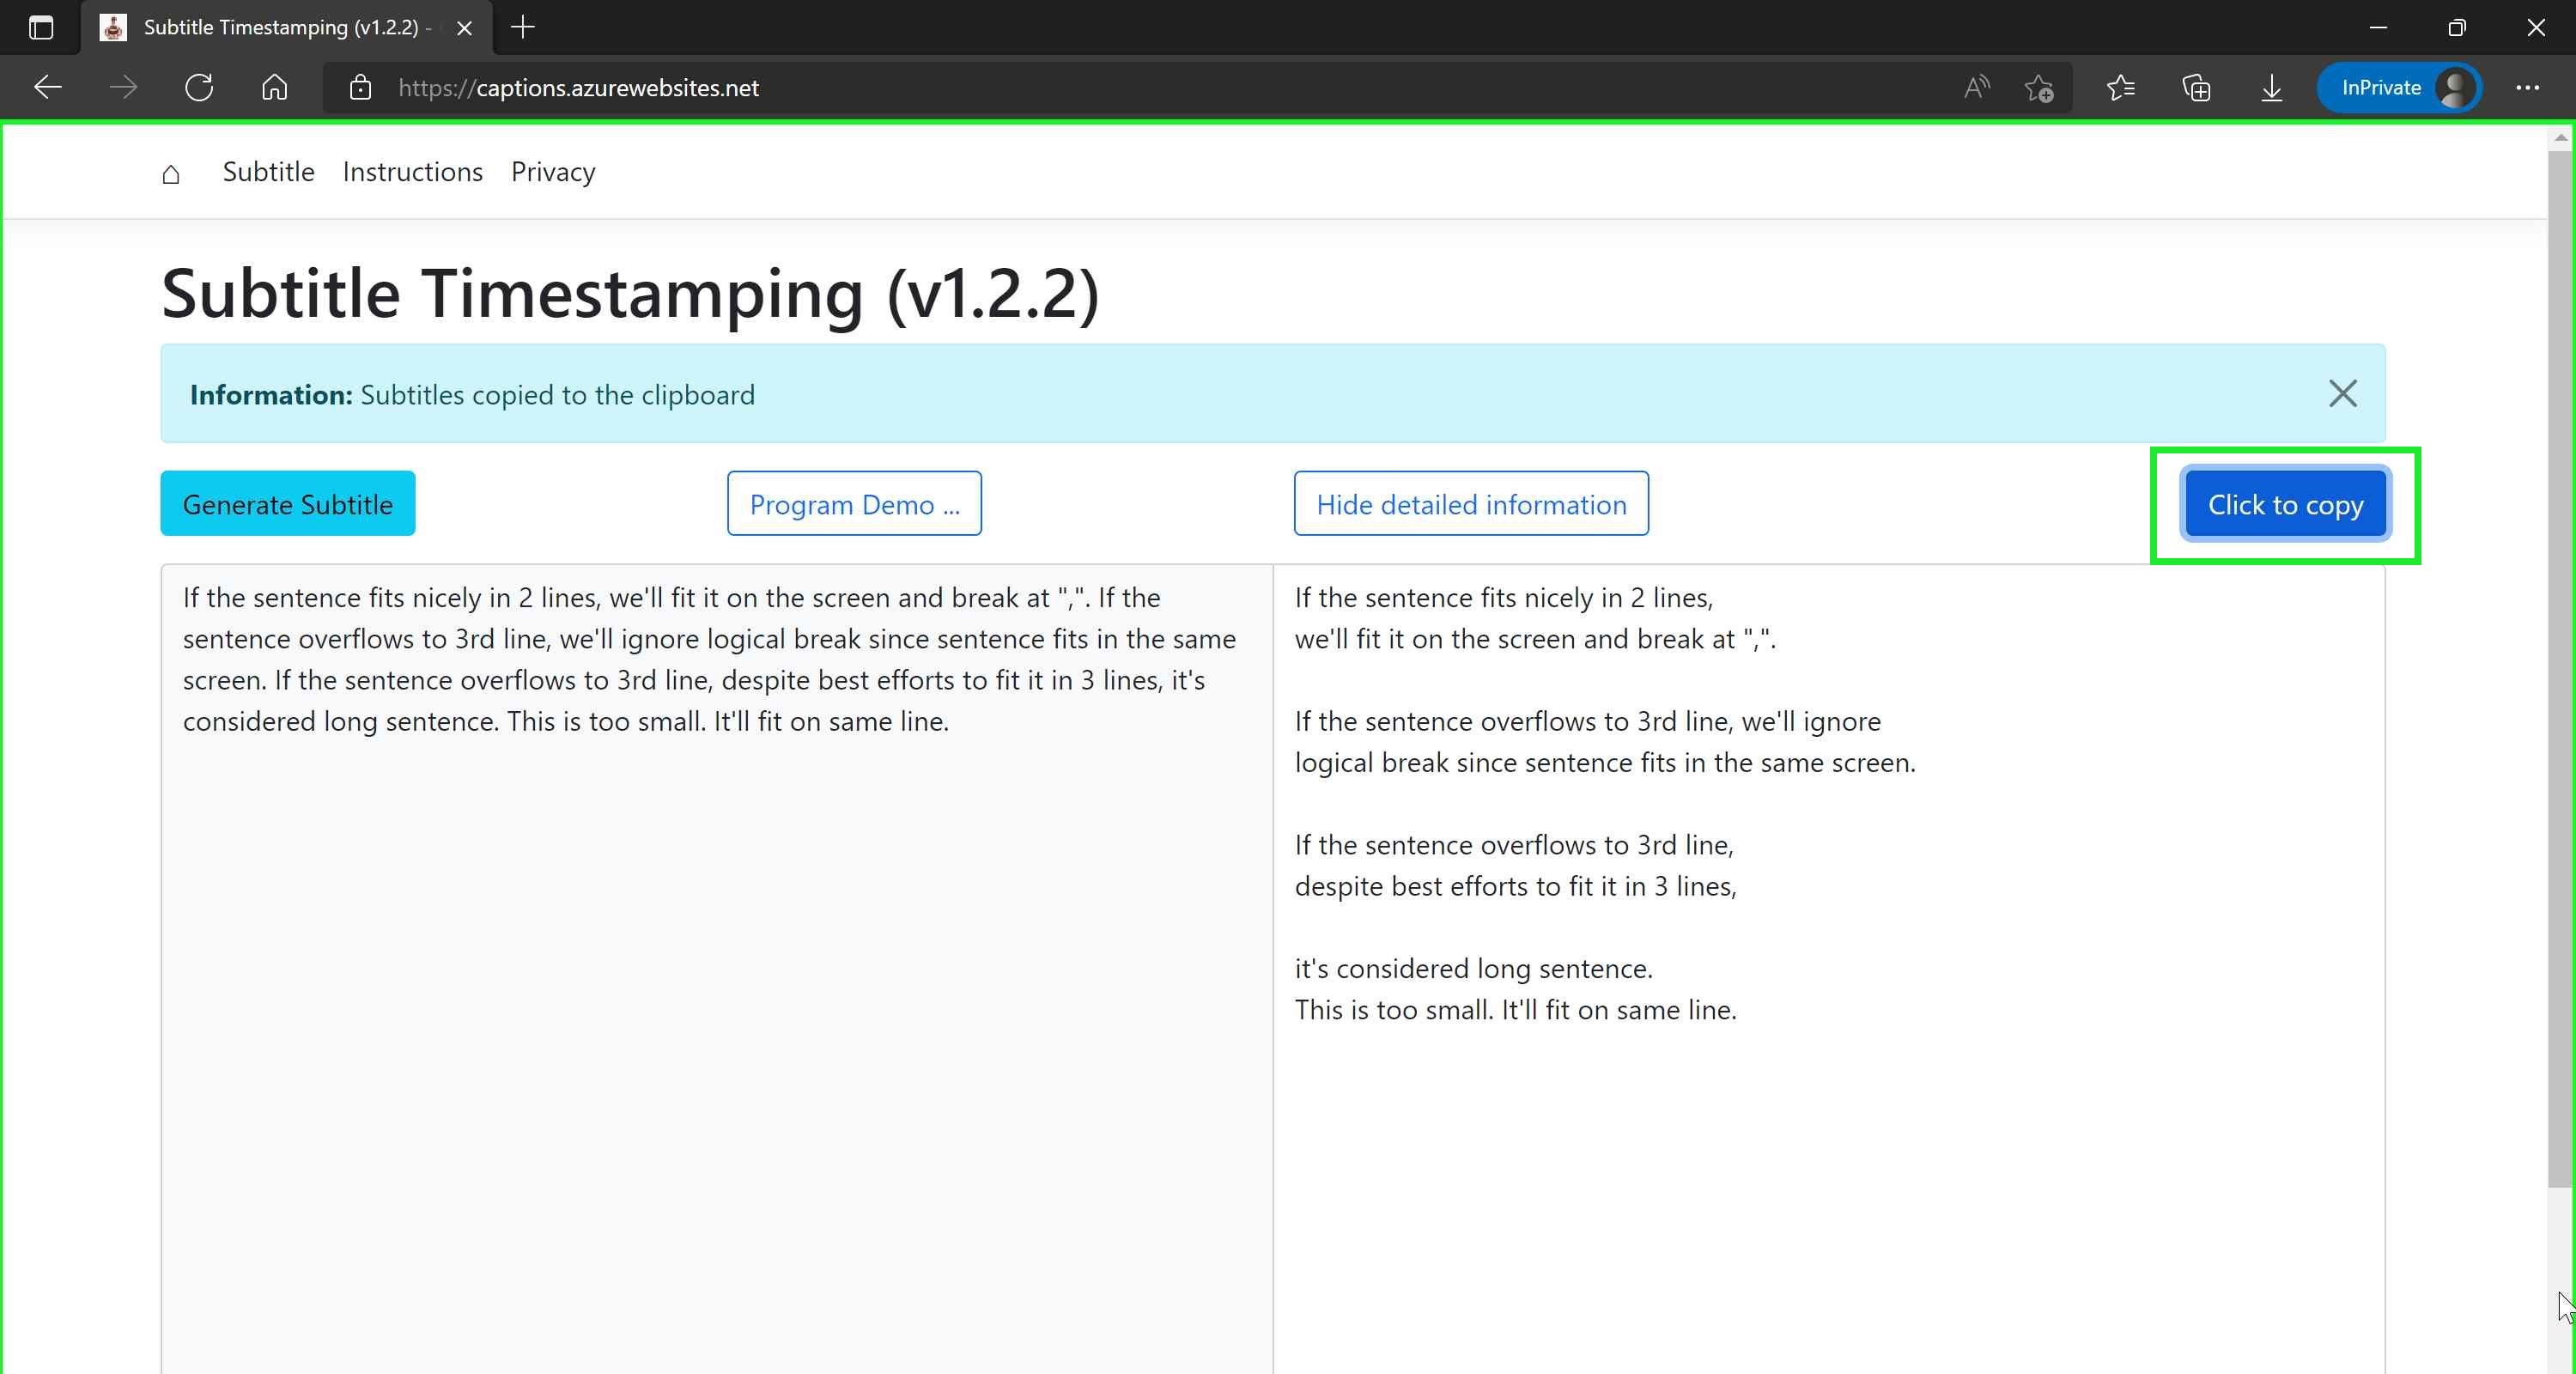Click the input text area with sentences
Viewport: 2576px width, 1374px height.
717,968
